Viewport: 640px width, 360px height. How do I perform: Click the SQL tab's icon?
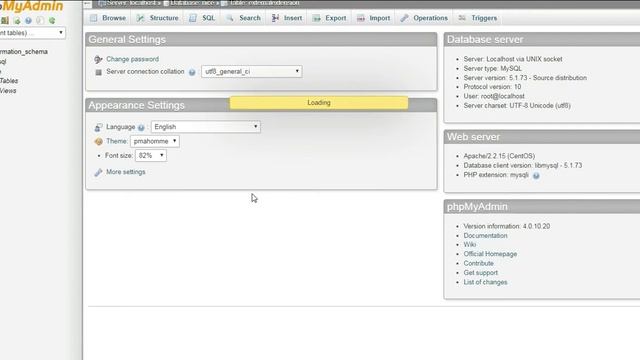193,18
